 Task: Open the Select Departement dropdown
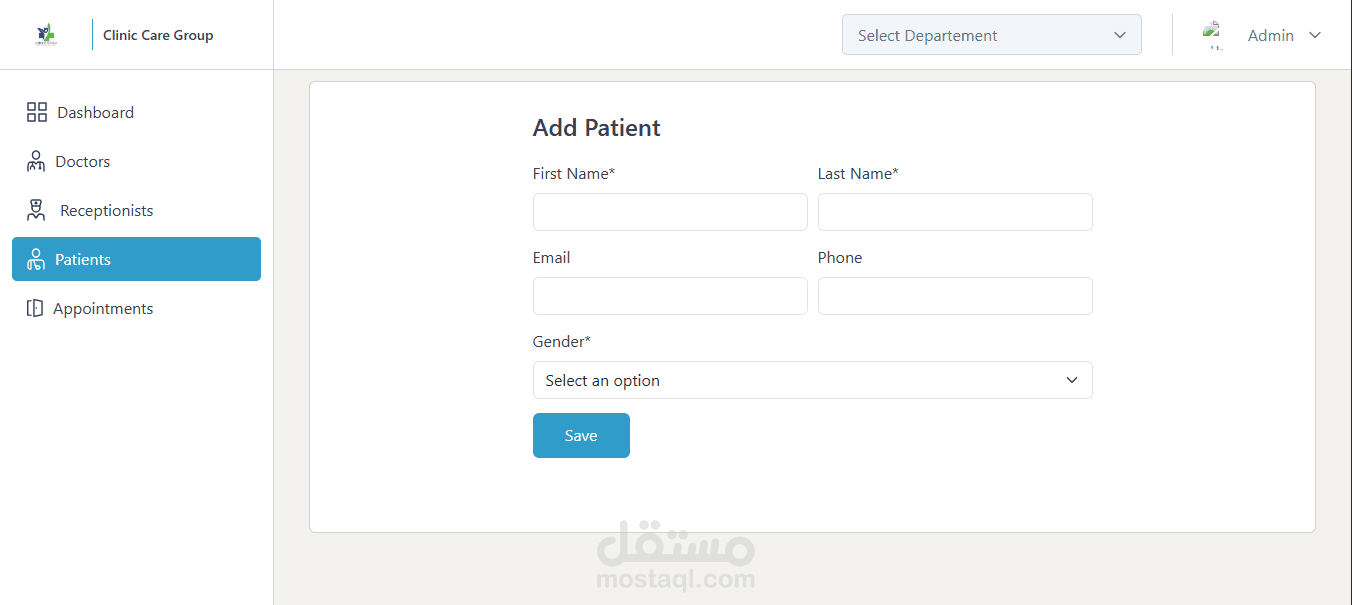click(991, 35)
